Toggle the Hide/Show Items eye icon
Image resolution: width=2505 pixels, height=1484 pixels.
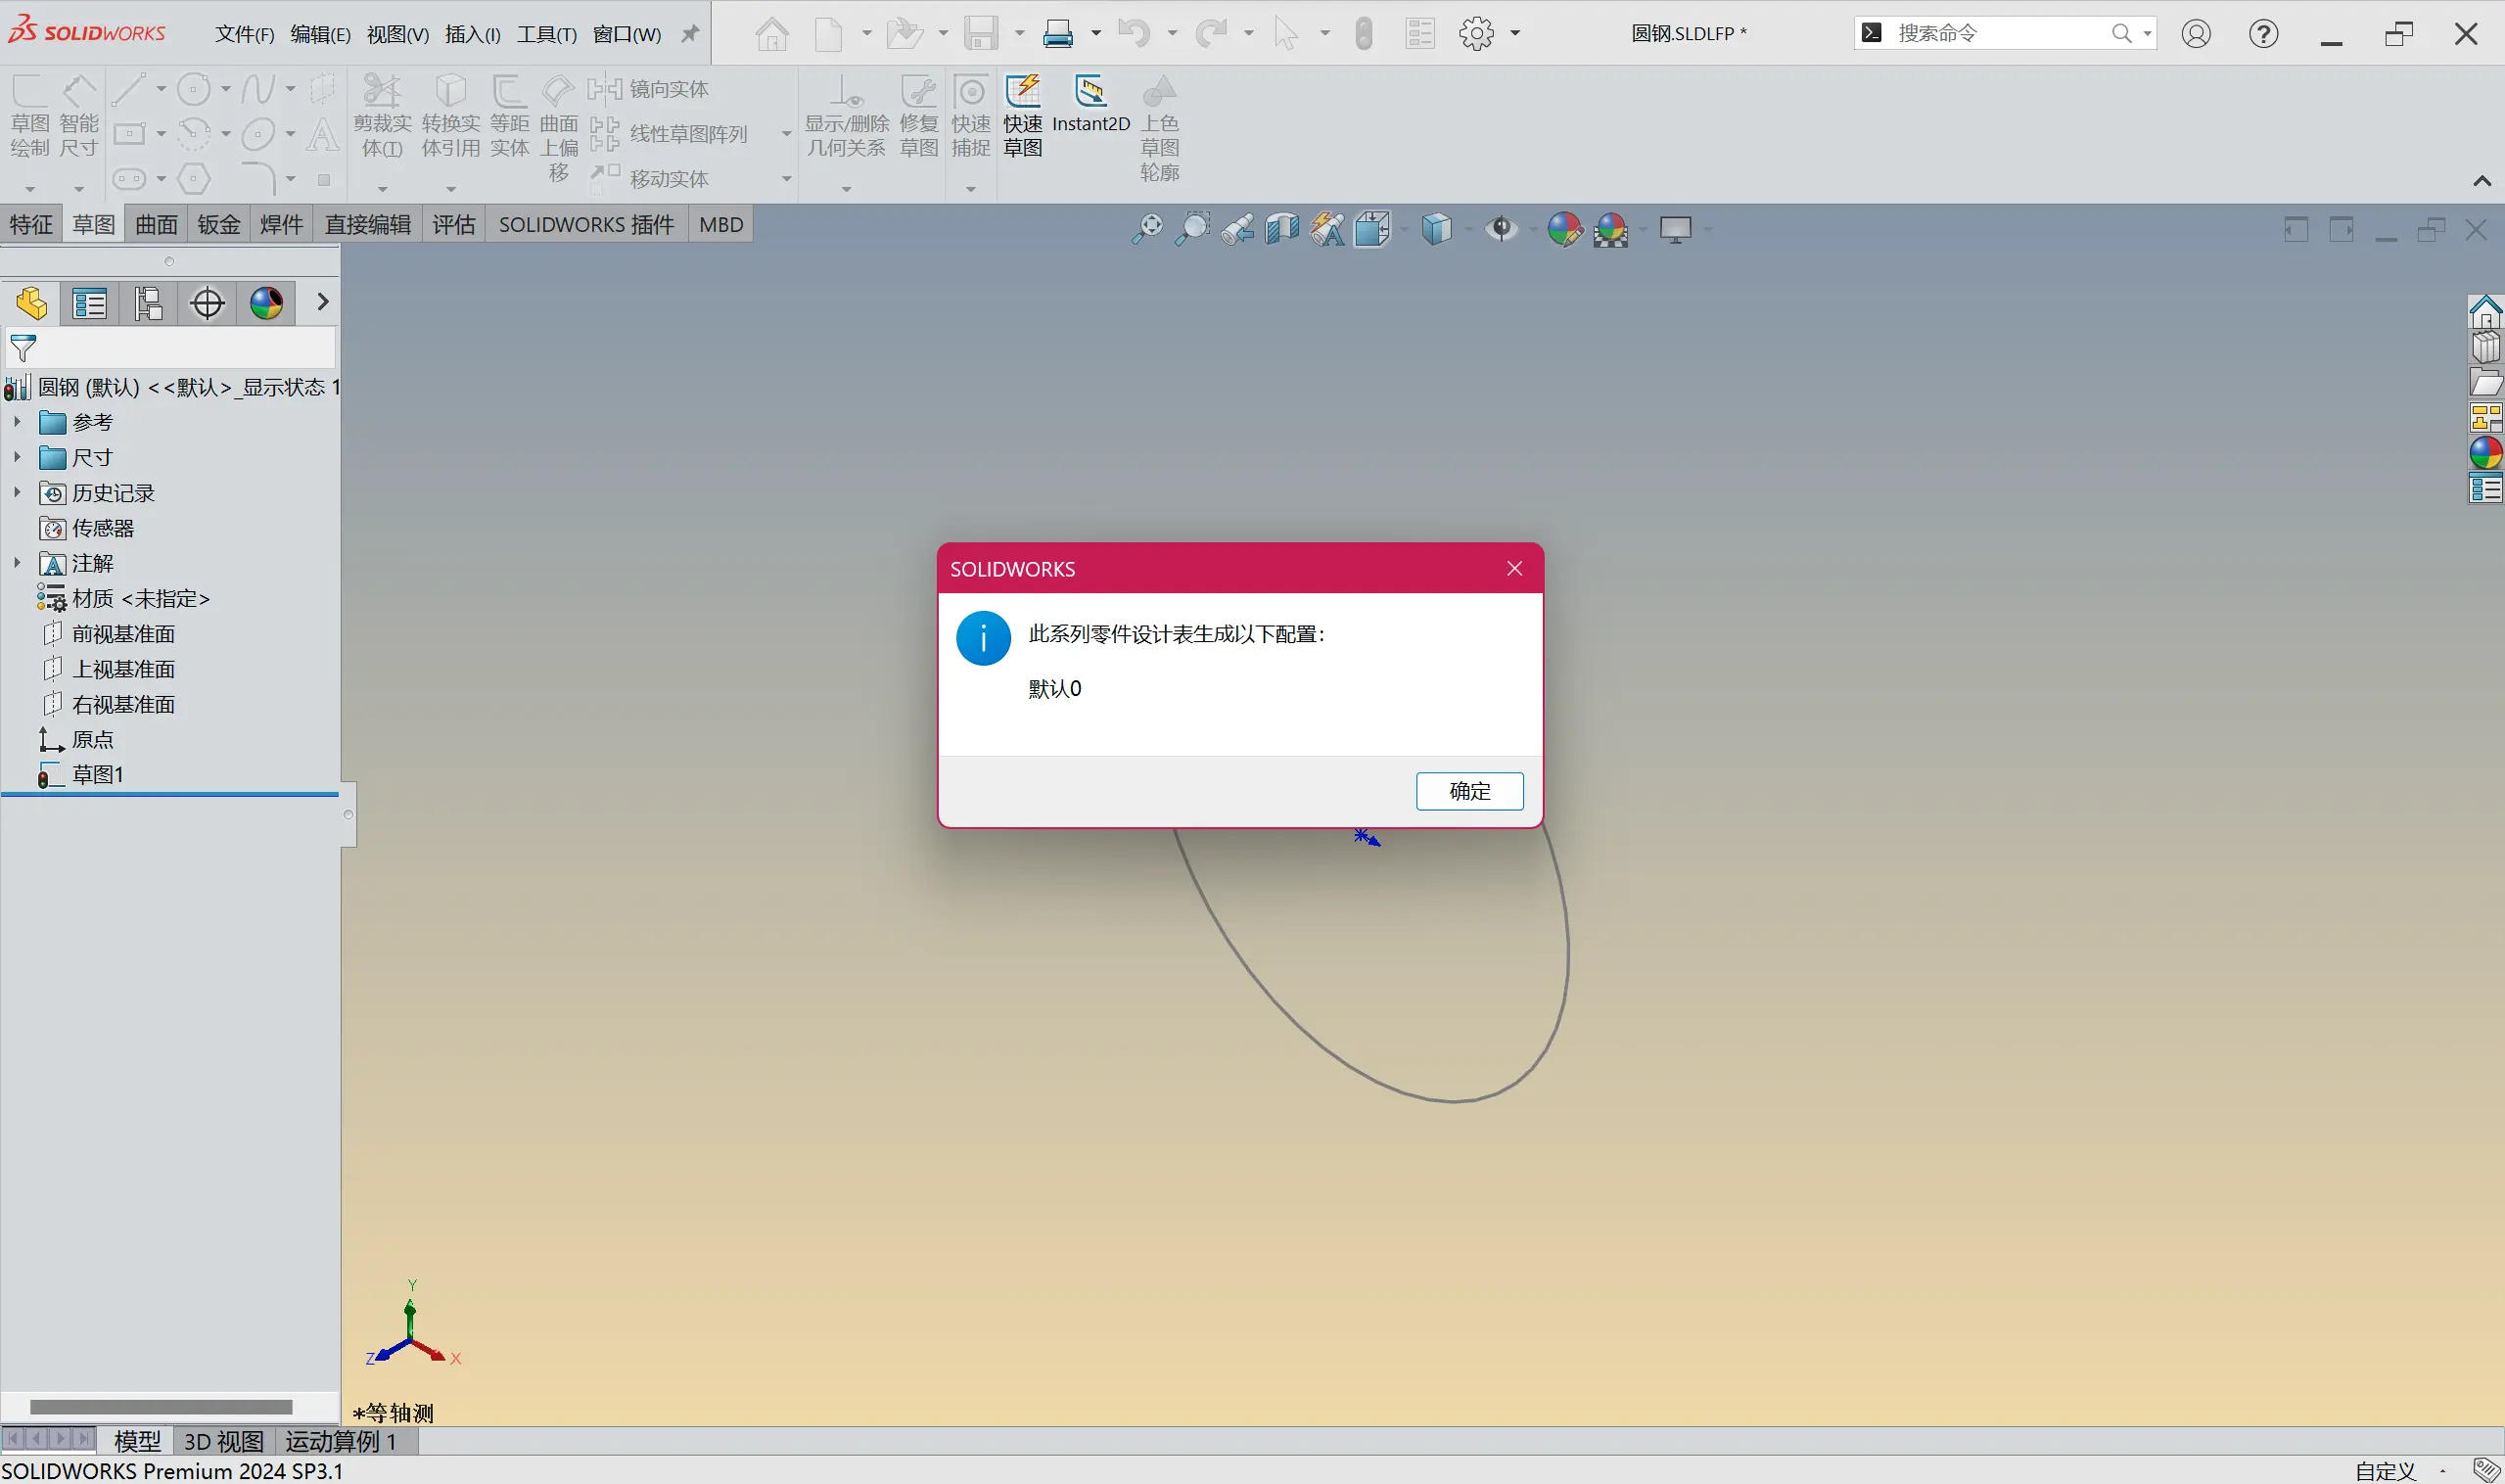coord(1500,229)
